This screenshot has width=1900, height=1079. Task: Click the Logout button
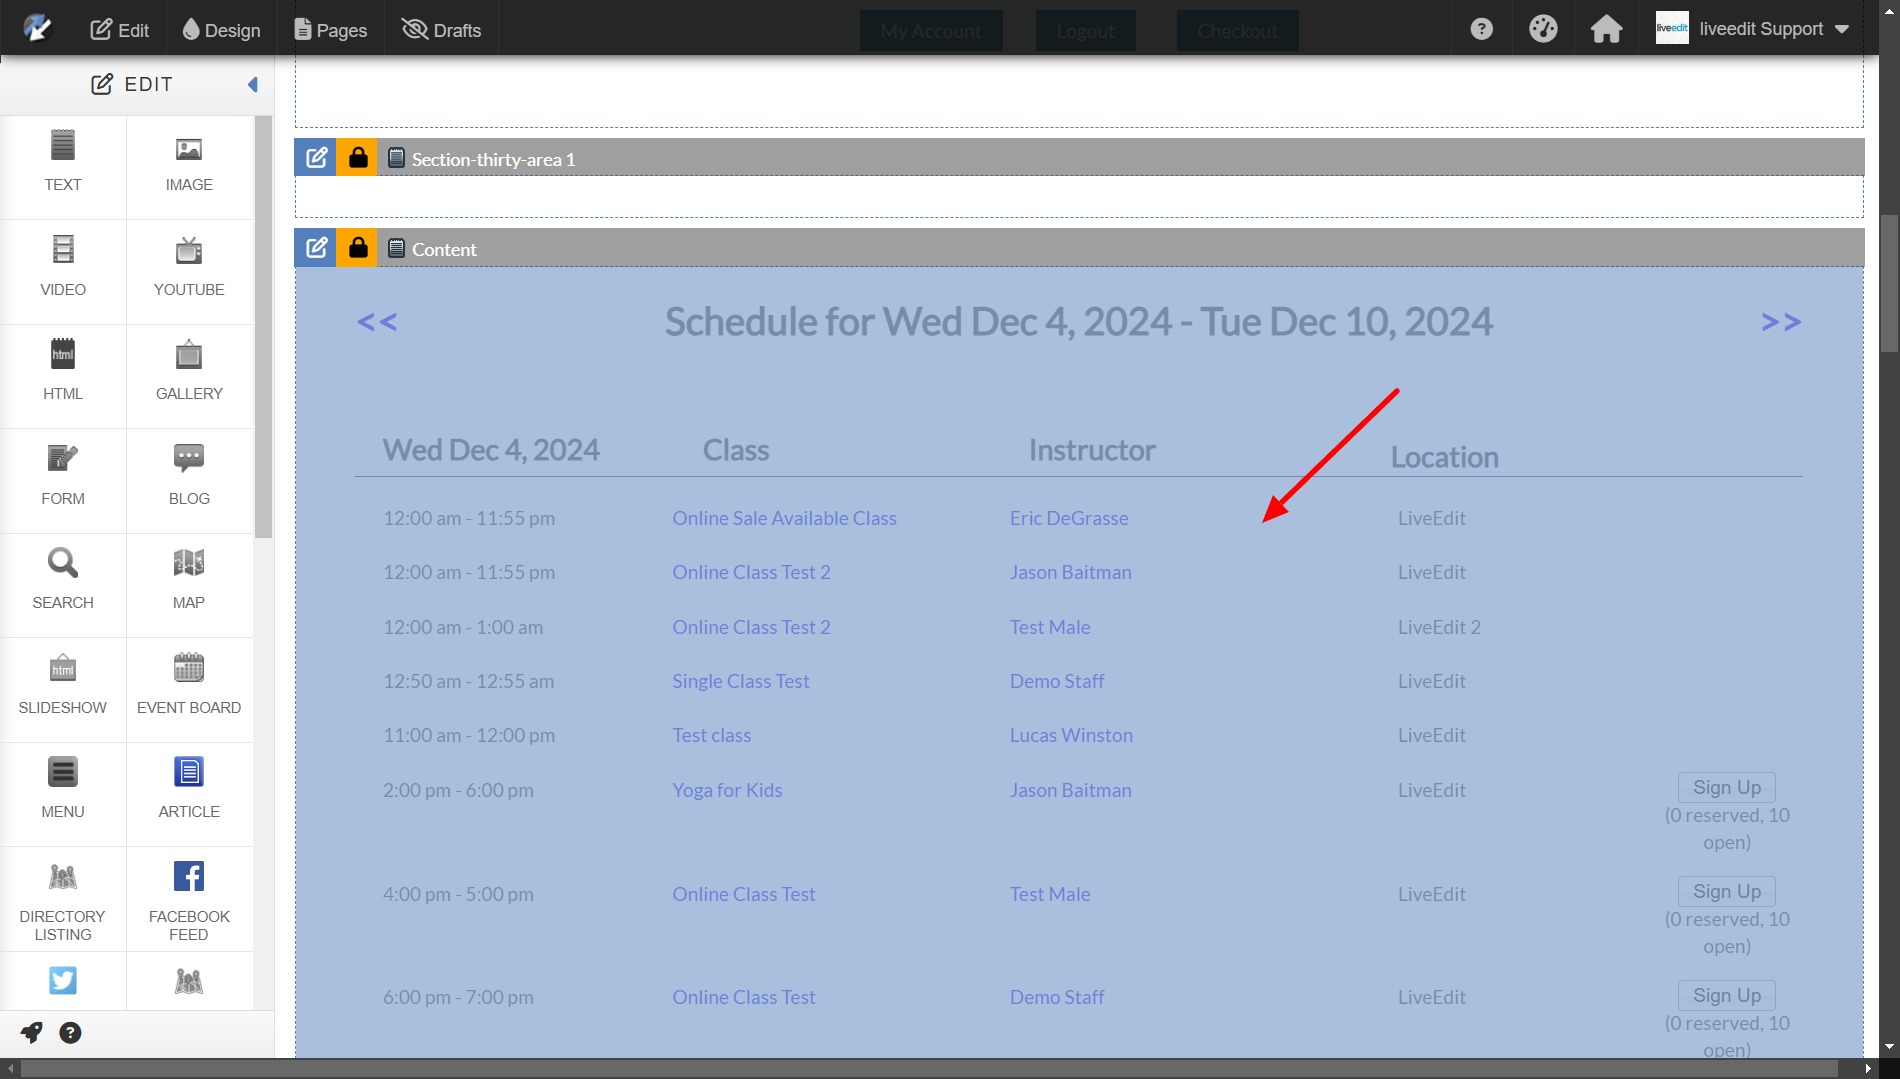click(x=1085, y=31)
